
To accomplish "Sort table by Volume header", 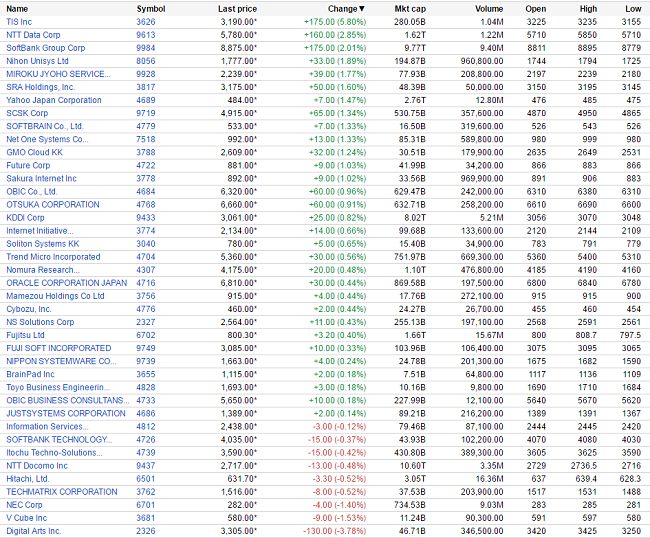I will [x=489, y=9].
